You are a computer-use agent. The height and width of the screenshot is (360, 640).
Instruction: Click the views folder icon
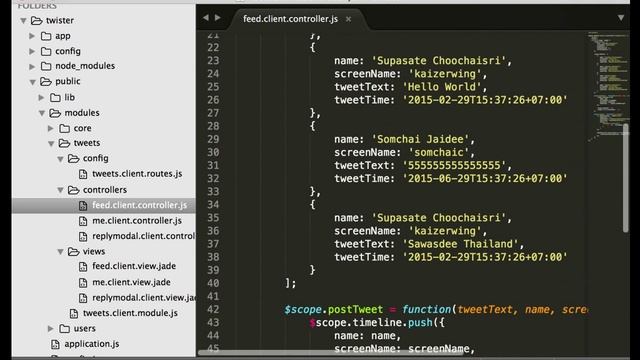[x=73, y=252]
